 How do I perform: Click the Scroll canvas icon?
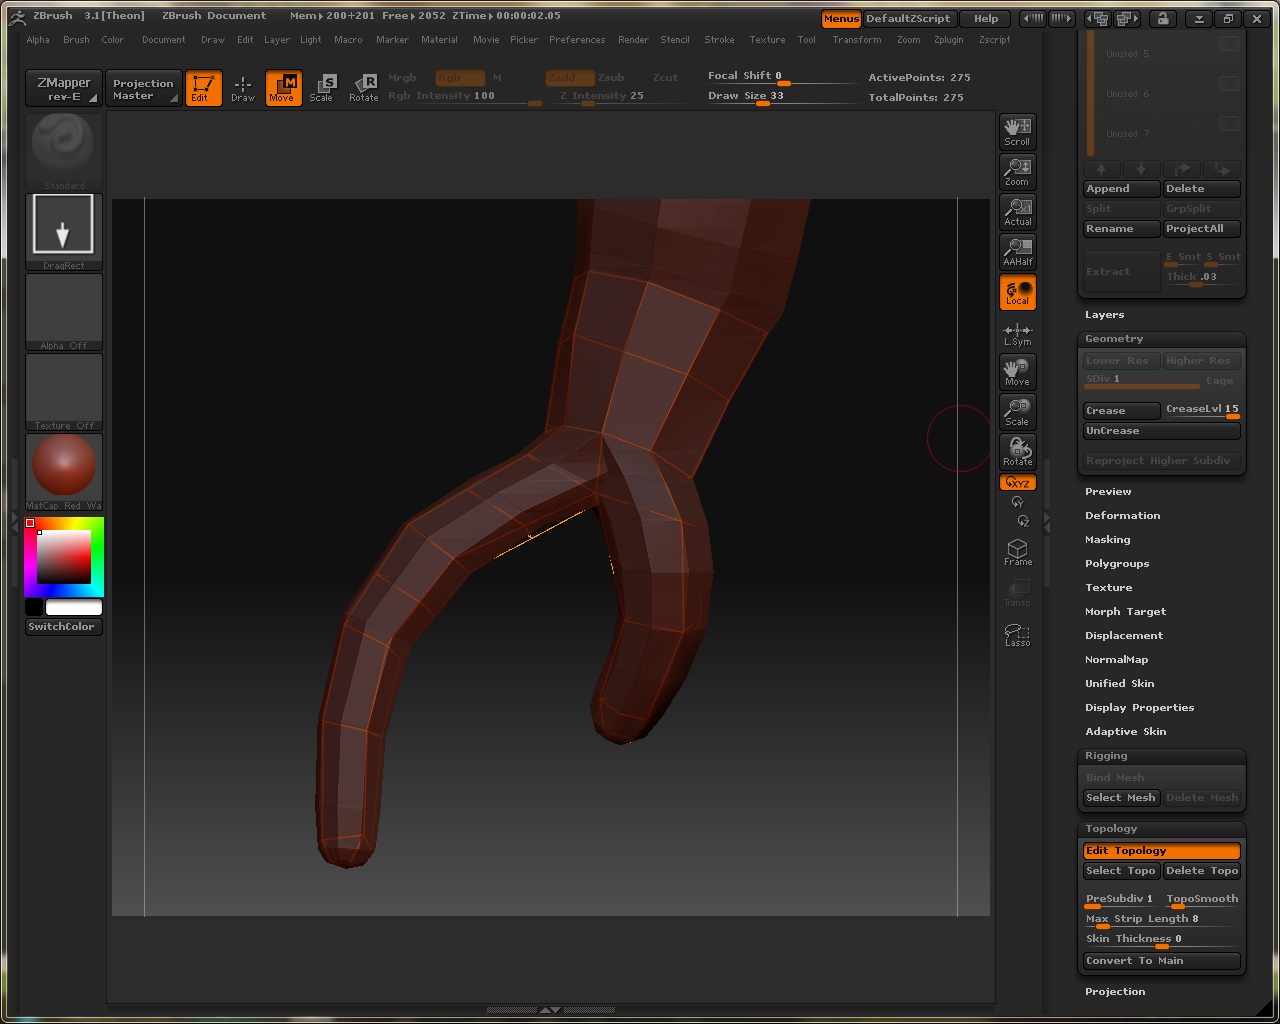[x=1017, y=132]
